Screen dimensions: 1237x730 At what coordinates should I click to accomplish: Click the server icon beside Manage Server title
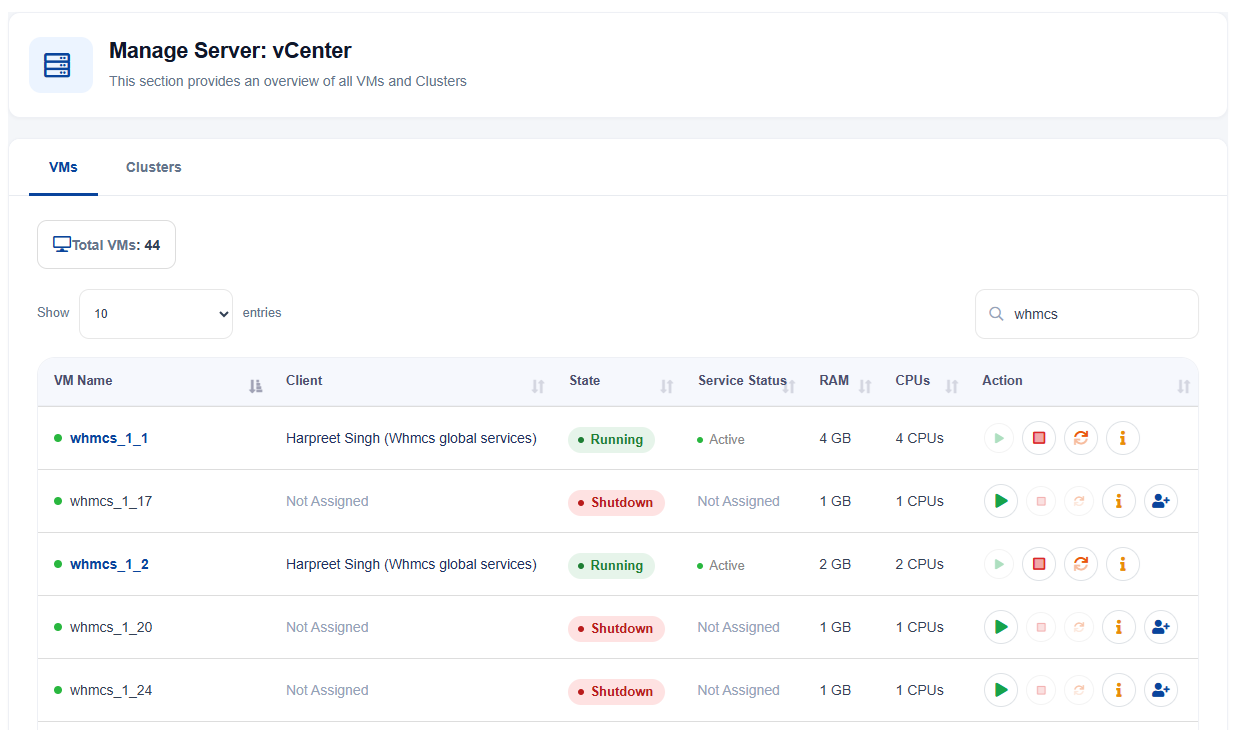click(60, 65)
